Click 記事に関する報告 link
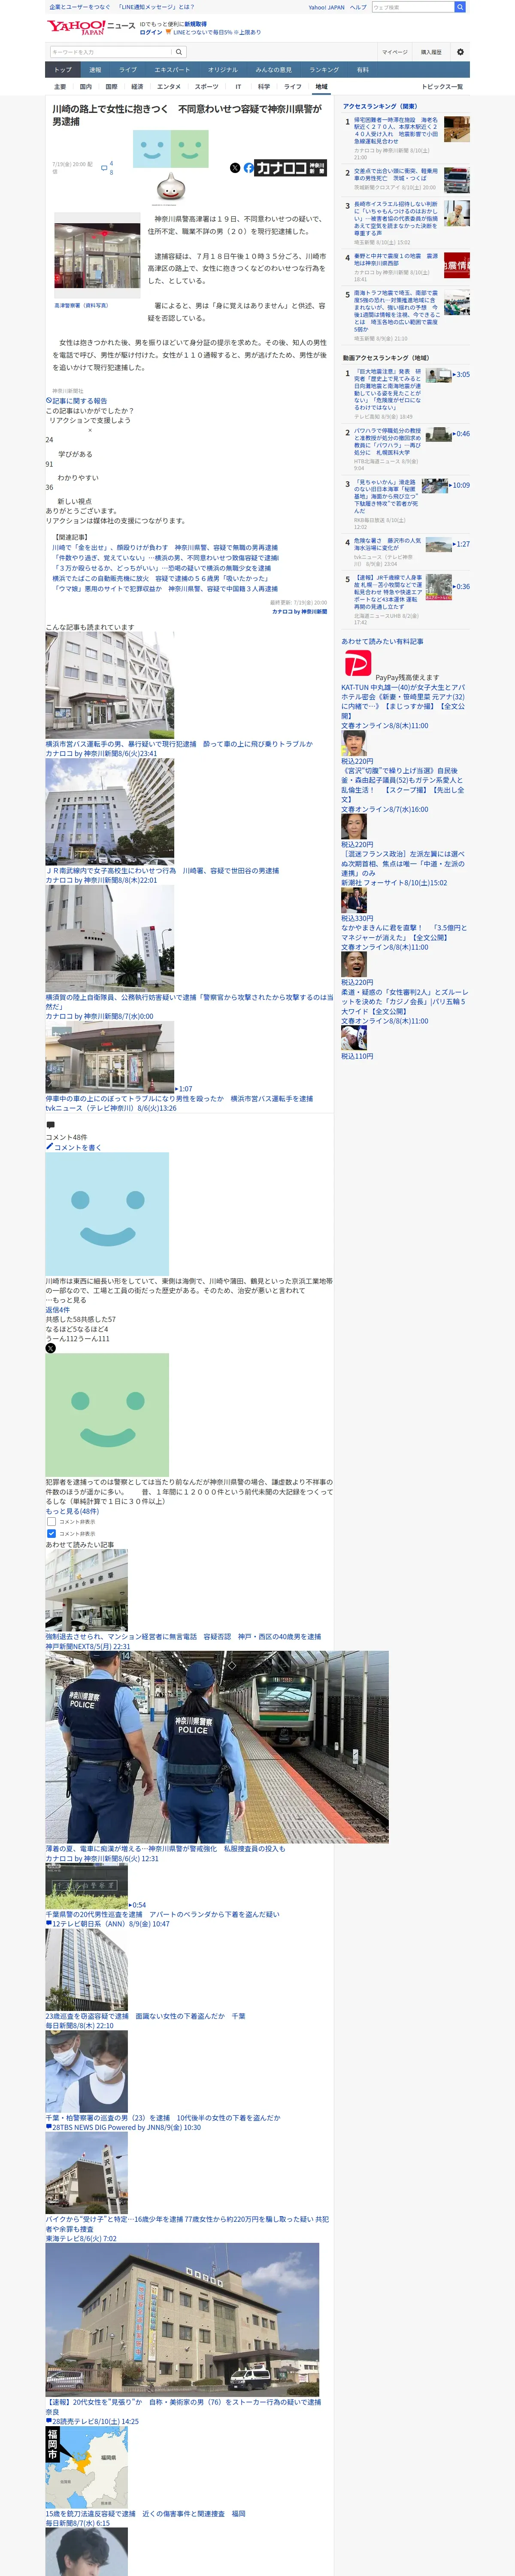 click(79, 401)
